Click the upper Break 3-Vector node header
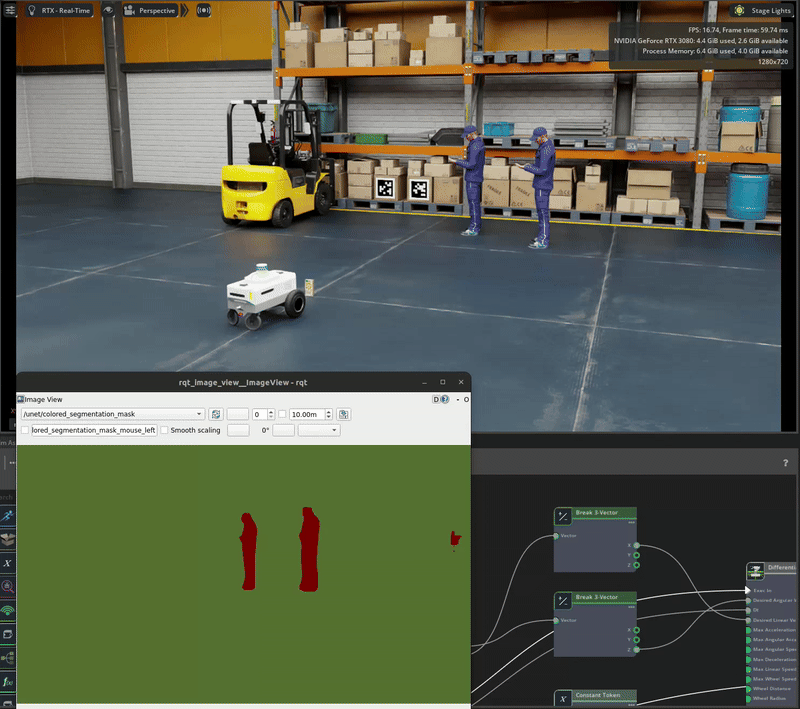Screen dimensions: 800x709 pyautogui.click(x=595, y=513)
